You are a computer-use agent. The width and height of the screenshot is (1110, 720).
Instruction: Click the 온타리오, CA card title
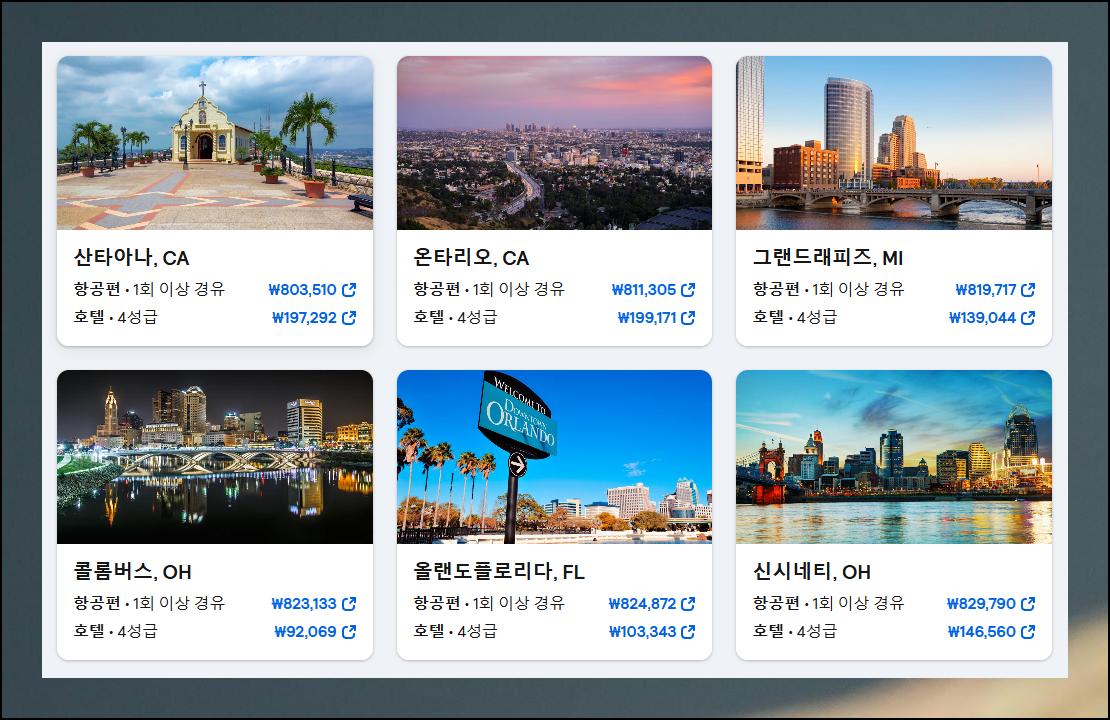coord(471,258)
